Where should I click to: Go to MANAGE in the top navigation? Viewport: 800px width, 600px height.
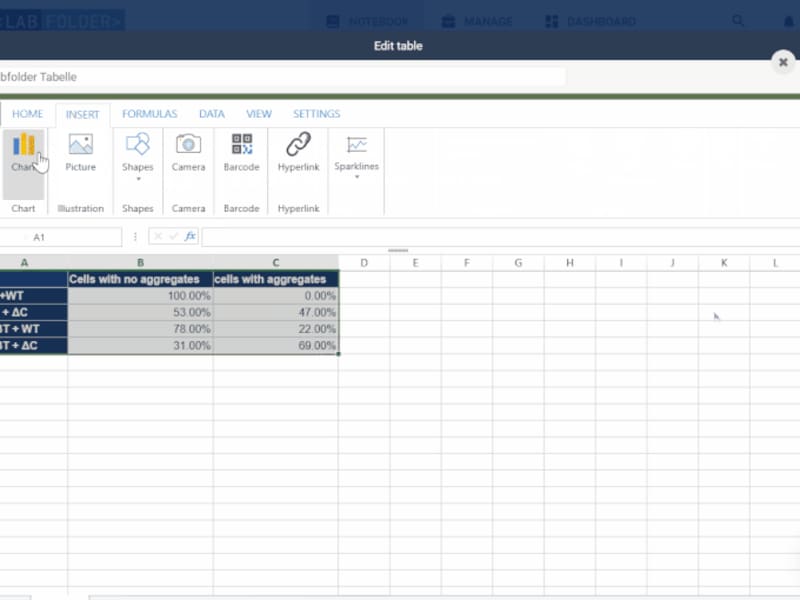coord(477,21)
